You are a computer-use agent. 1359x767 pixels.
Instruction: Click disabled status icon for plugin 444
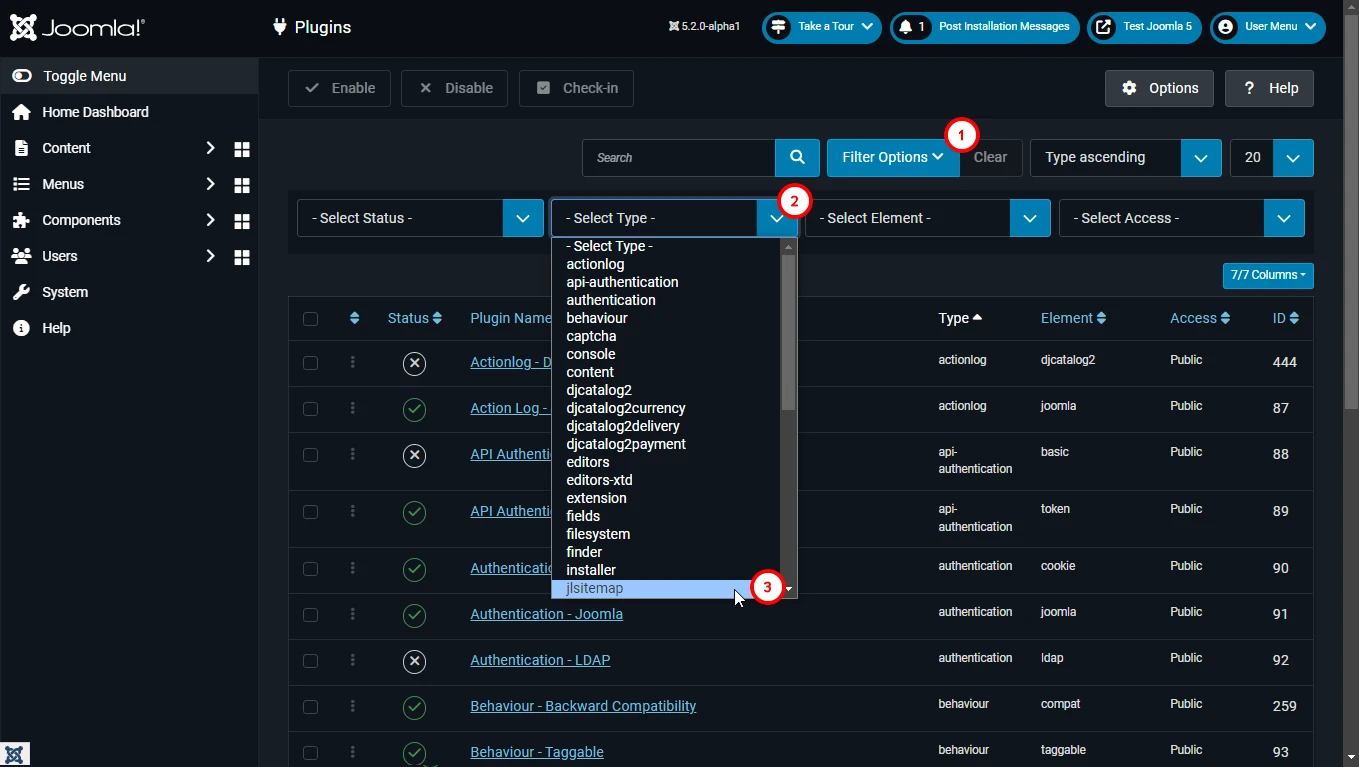(x=414, y=363)
